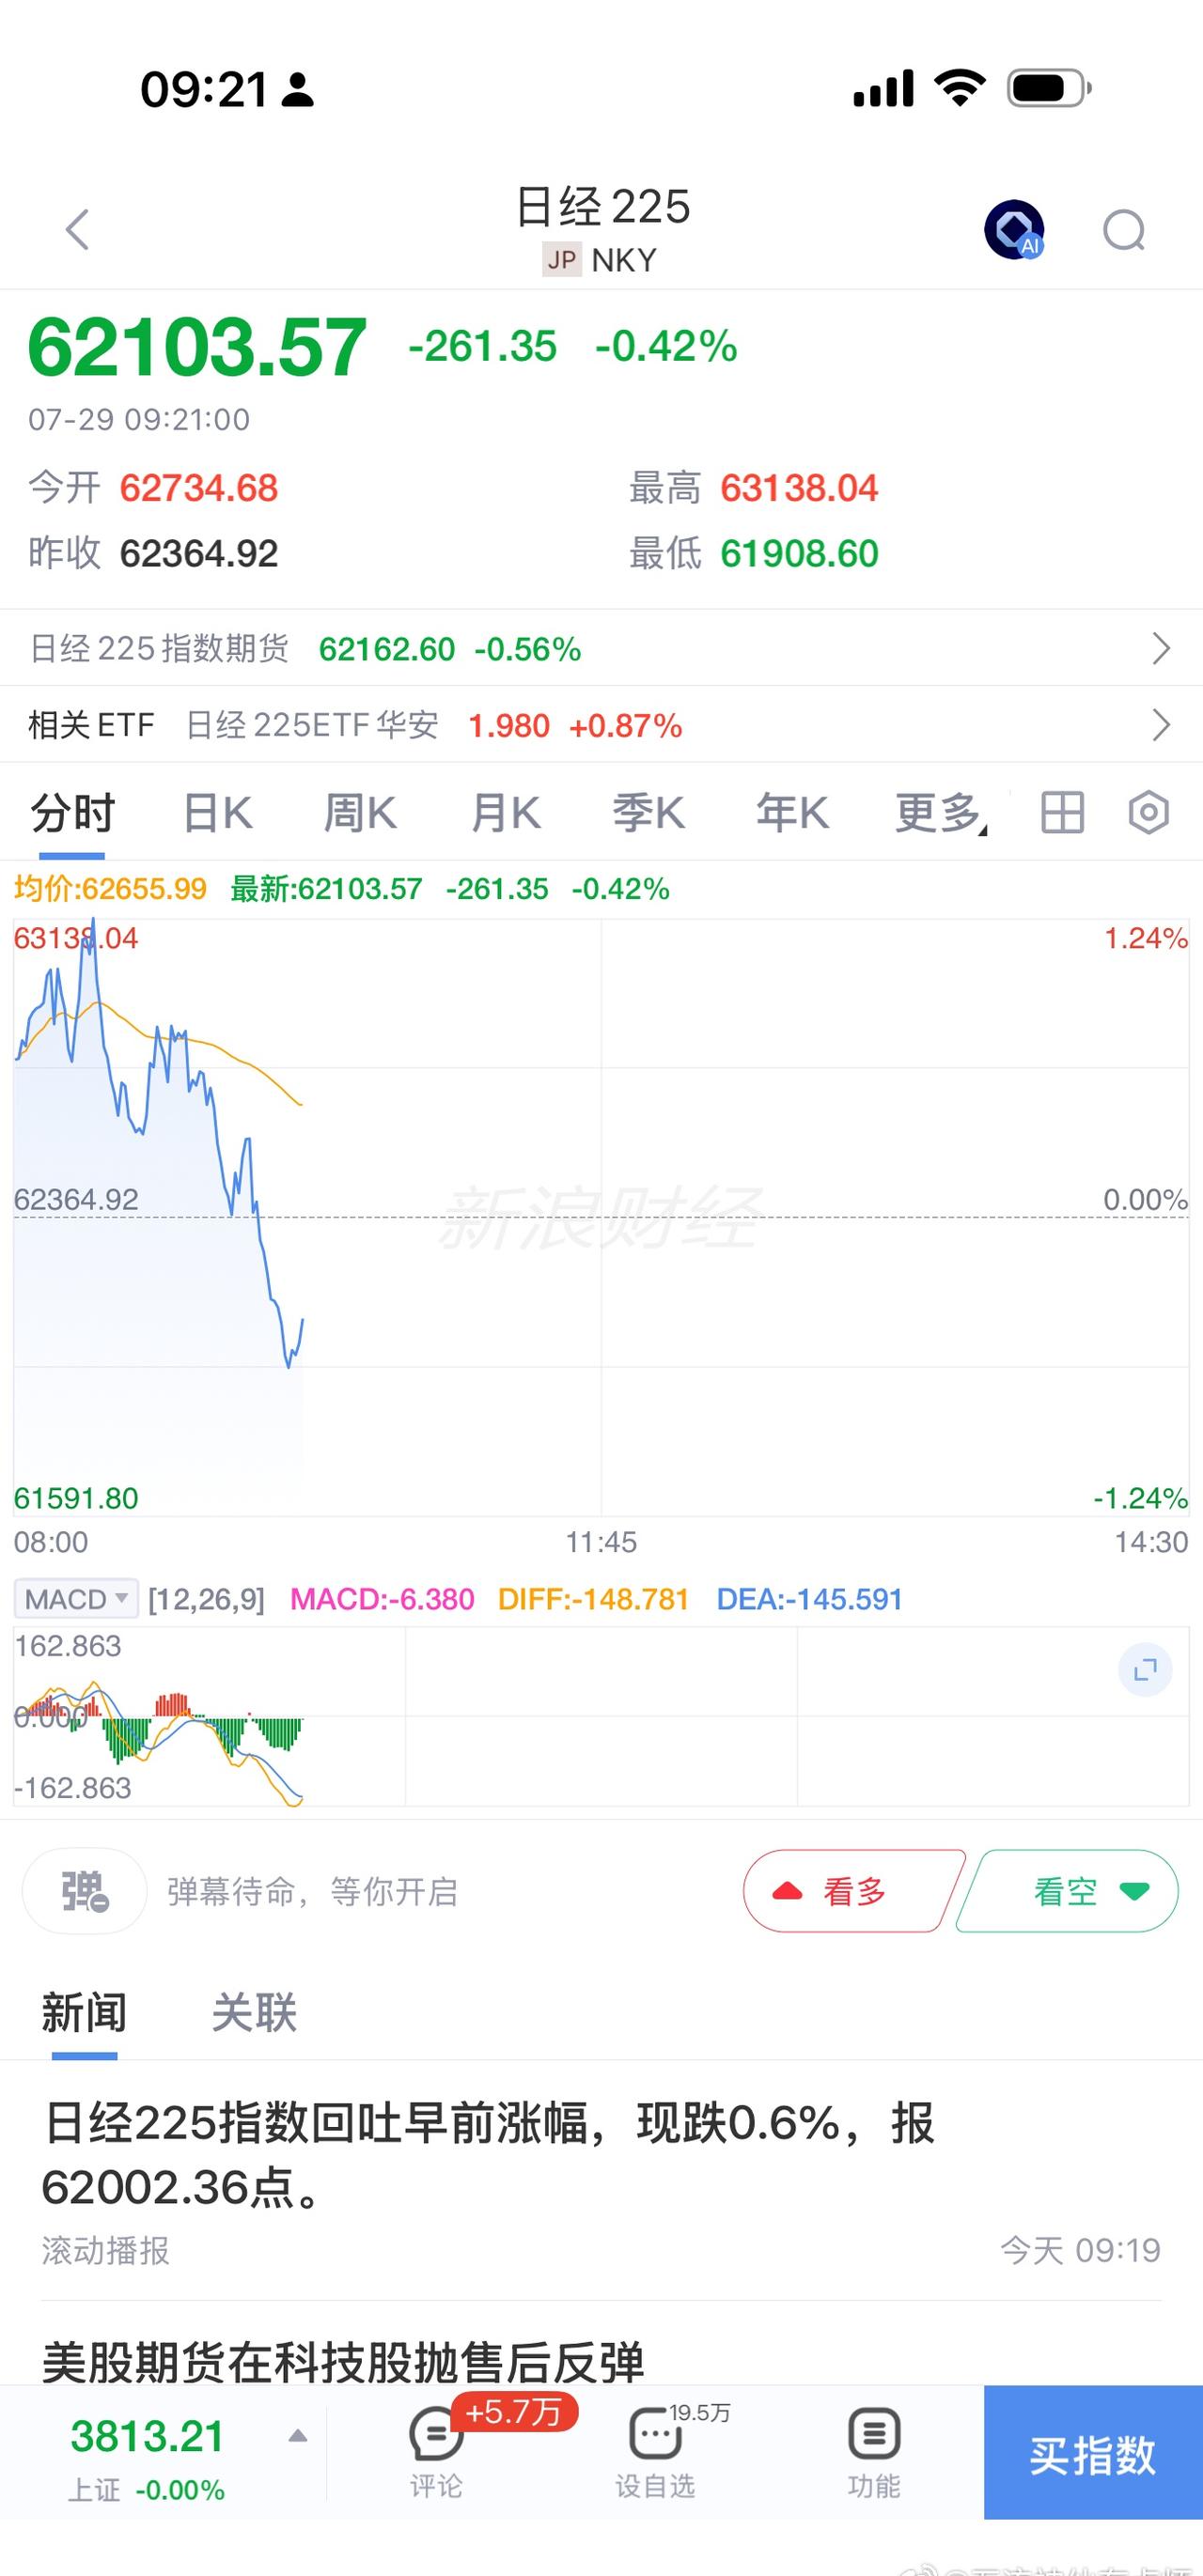Switch to the 日K tab
This screenshot has height=2576, width=1203.
tap(218, 812)
